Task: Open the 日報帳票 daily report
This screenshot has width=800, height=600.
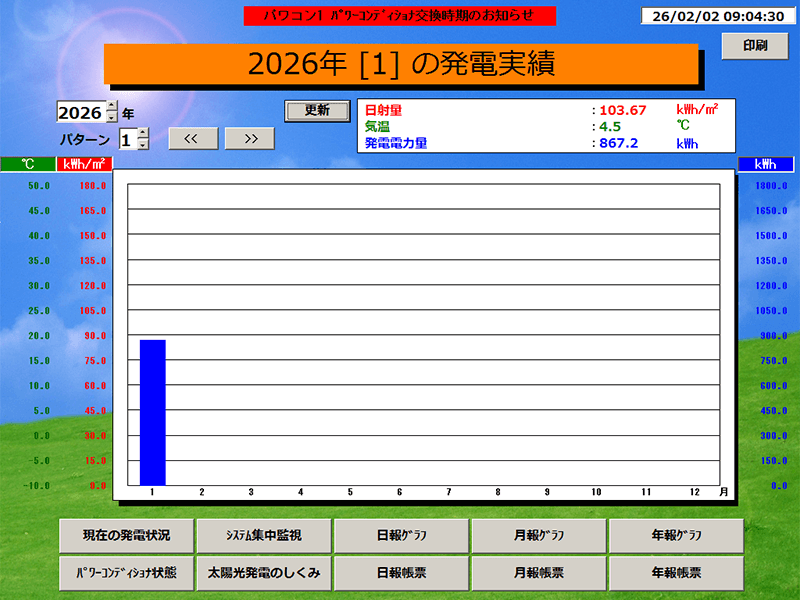Action: [x=403, y=572]
